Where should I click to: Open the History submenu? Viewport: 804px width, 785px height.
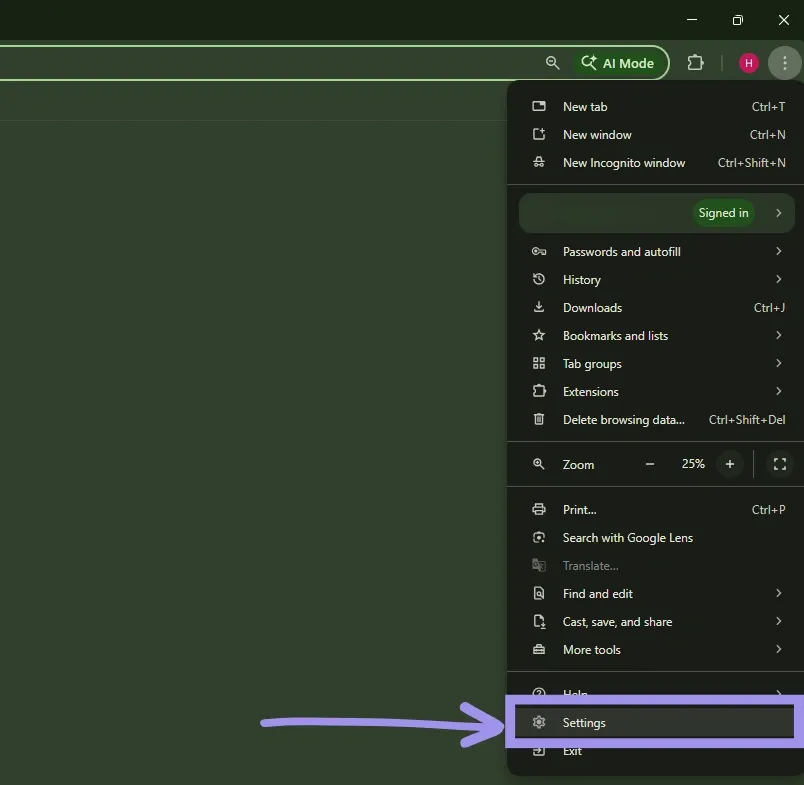581,279
